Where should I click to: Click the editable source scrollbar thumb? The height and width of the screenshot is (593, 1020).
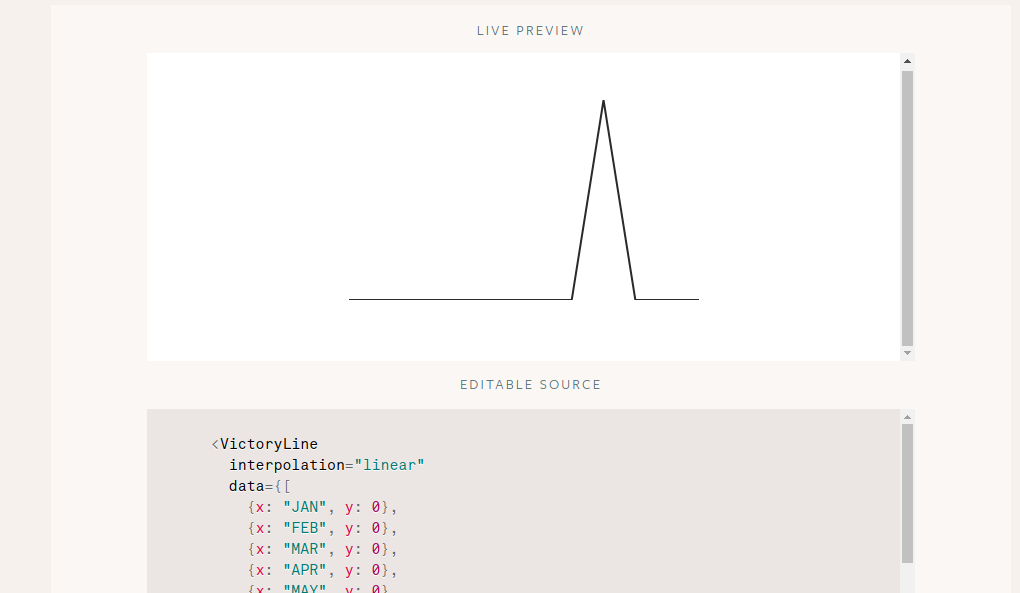[907, 494]
